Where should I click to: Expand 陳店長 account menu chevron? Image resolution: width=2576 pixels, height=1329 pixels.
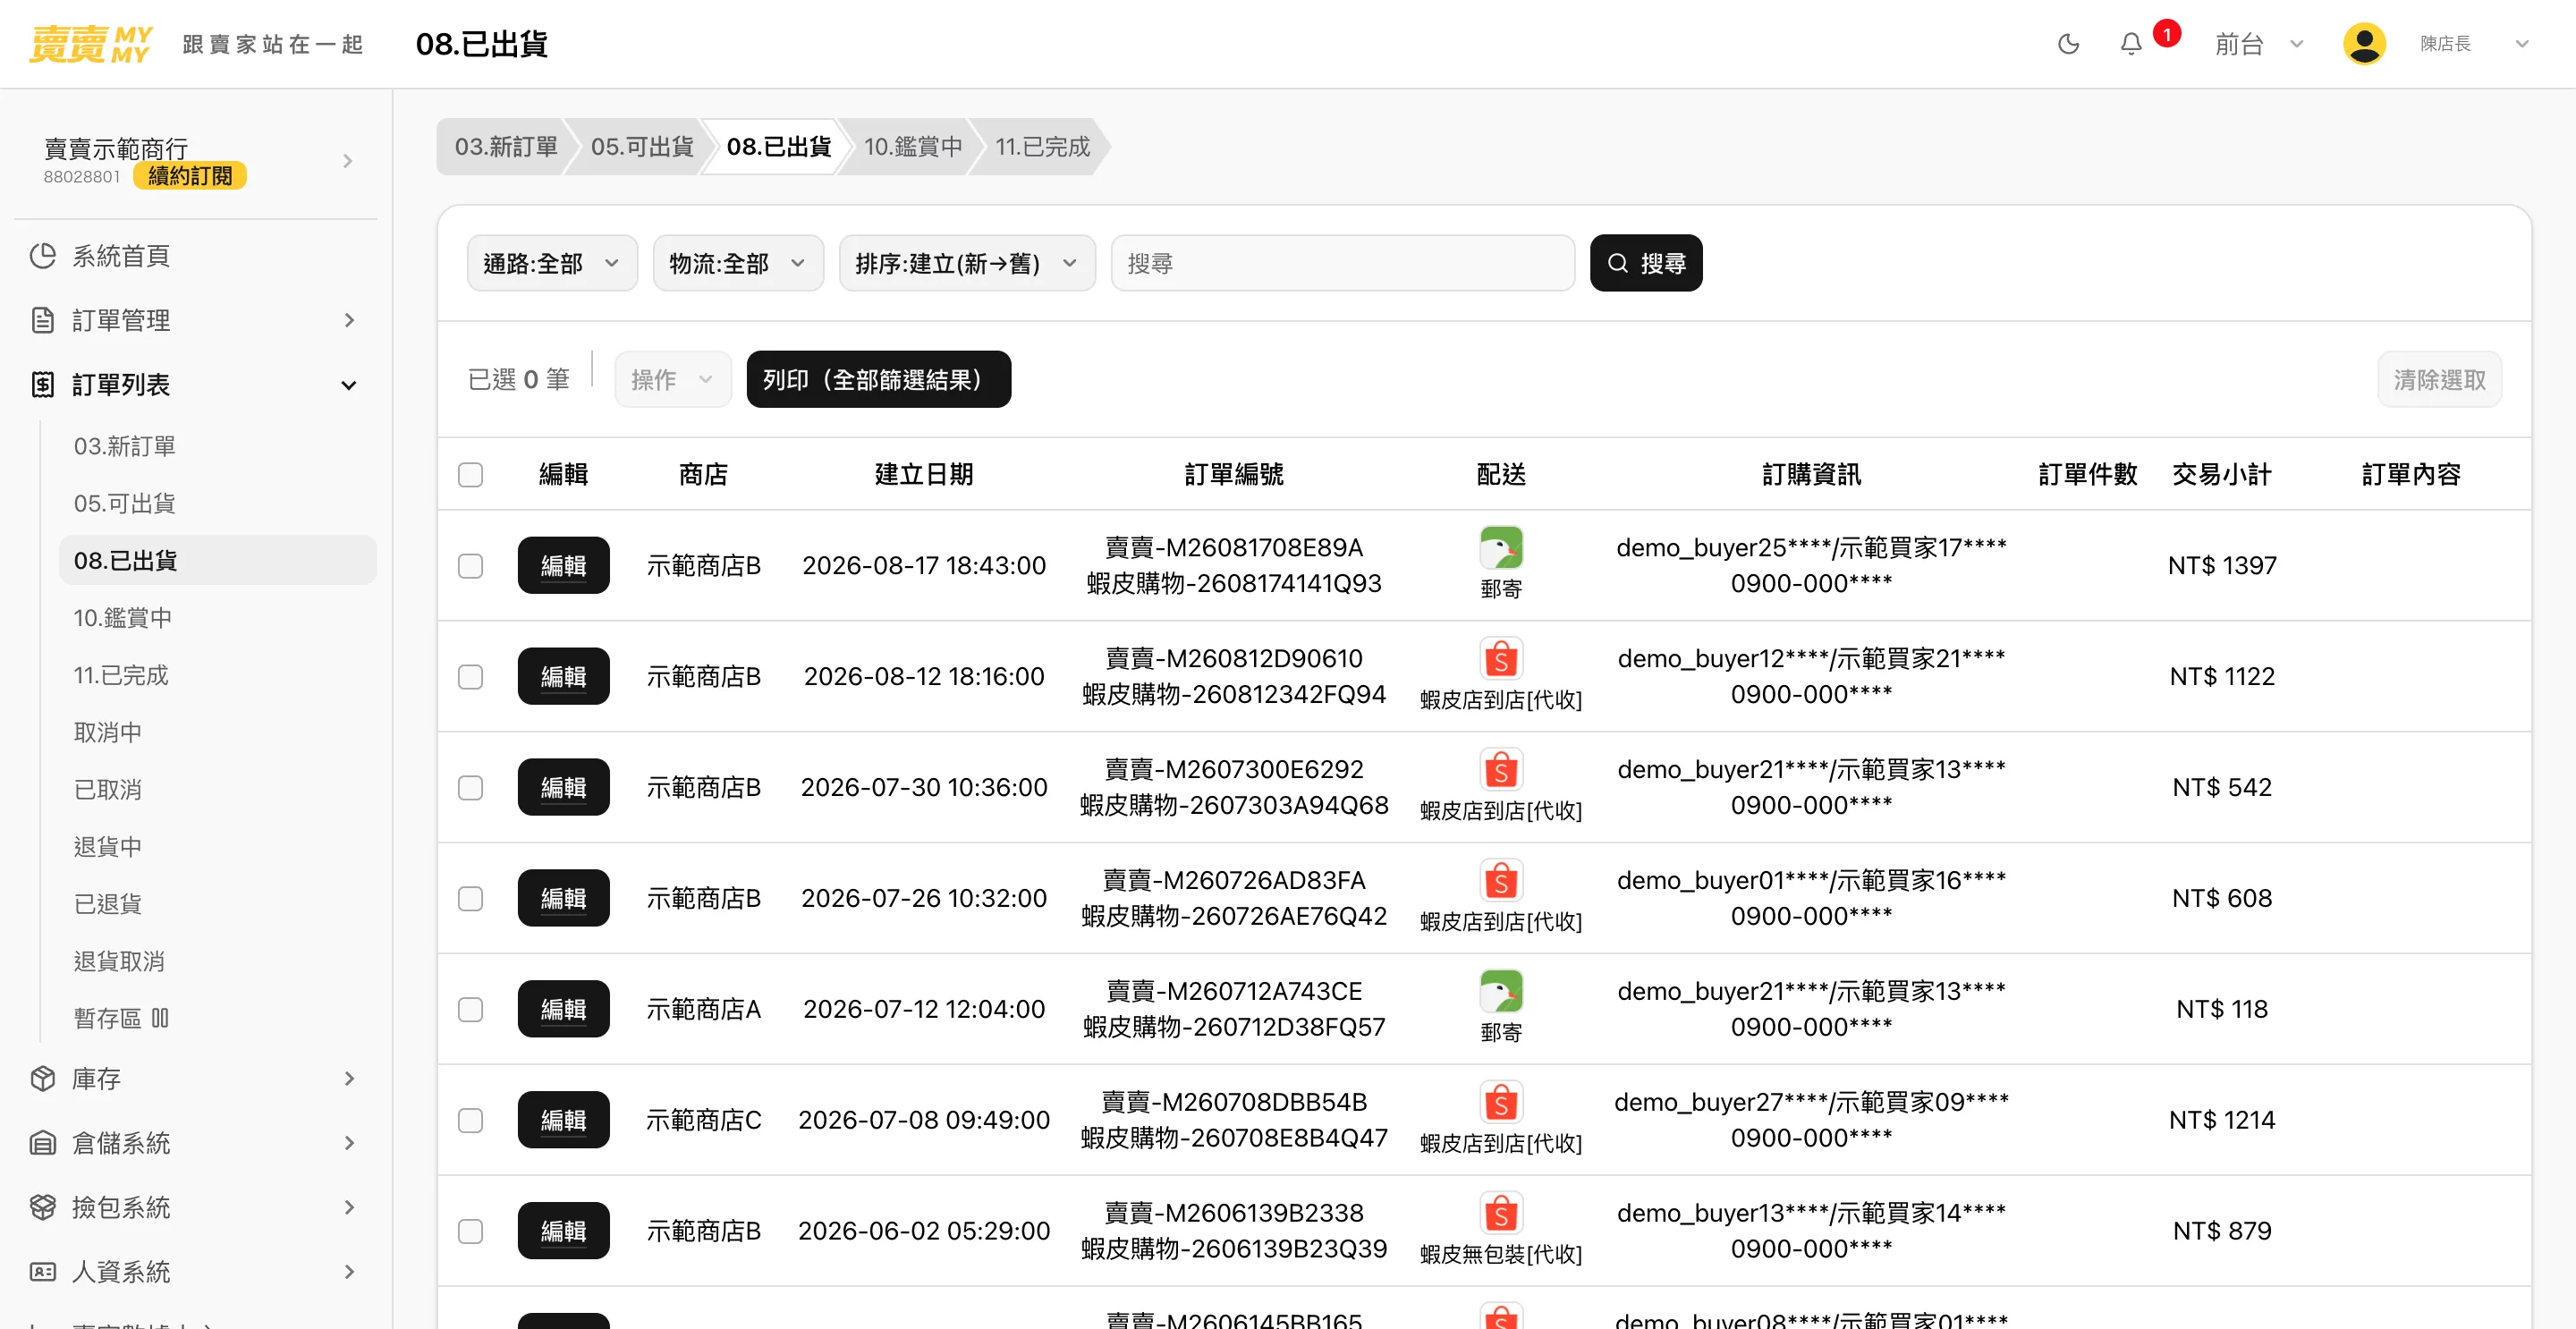(2522, 44)
